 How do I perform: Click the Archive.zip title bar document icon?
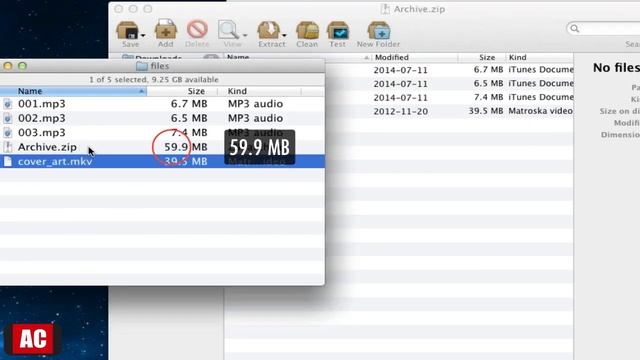tap(384, 9)
